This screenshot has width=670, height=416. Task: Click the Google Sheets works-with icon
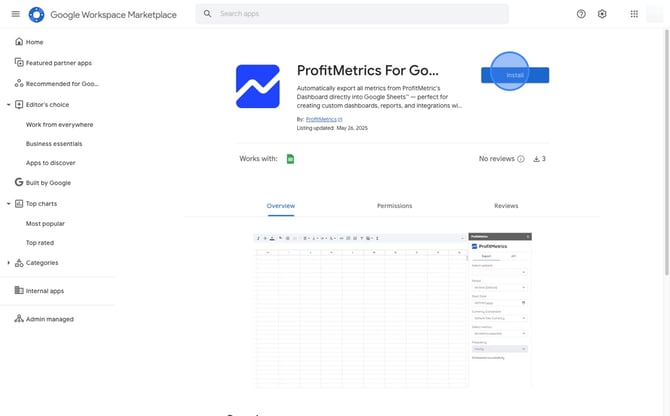(290, 159)
